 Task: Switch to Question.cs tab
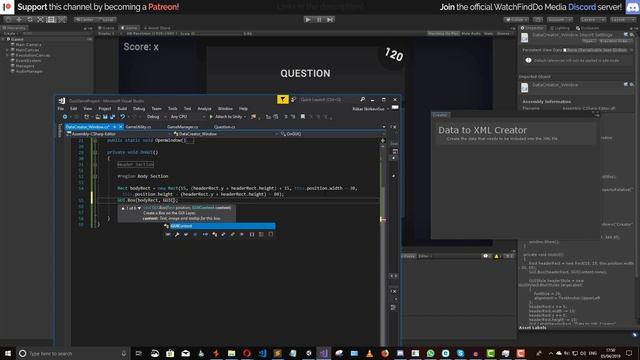click(224, 127)
